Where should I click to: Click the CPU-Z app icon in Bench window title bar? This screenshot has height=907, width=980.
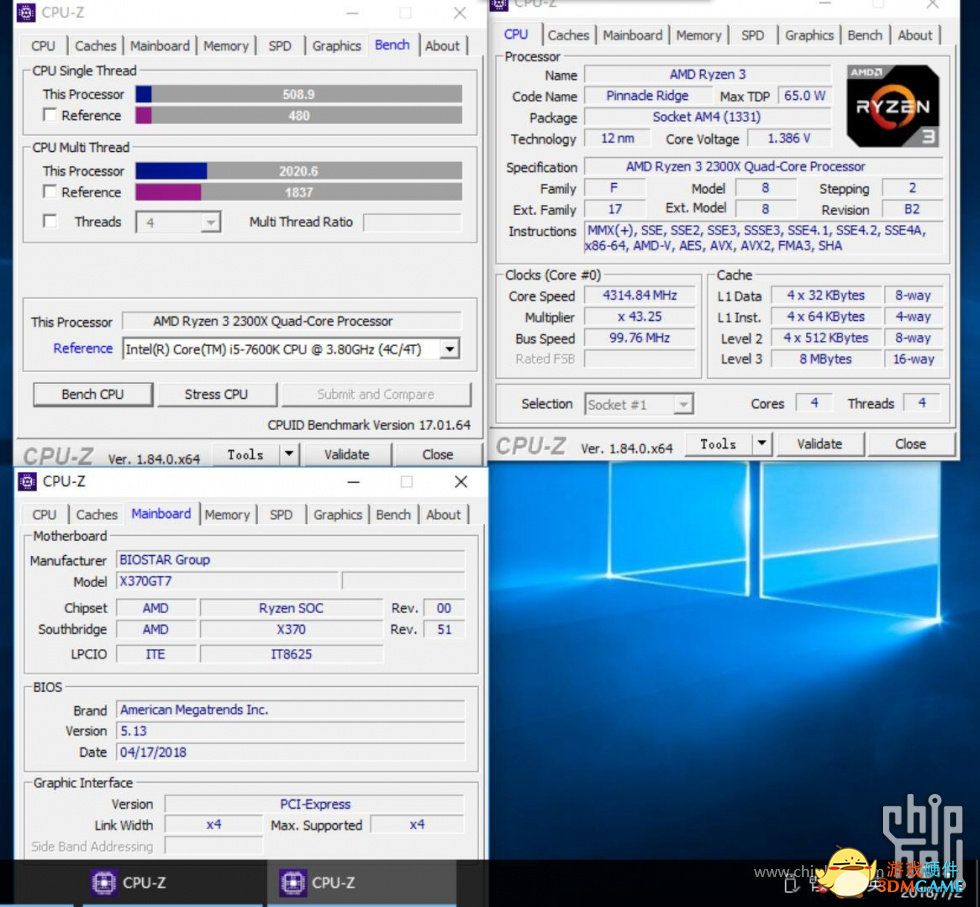coord(26,13)
